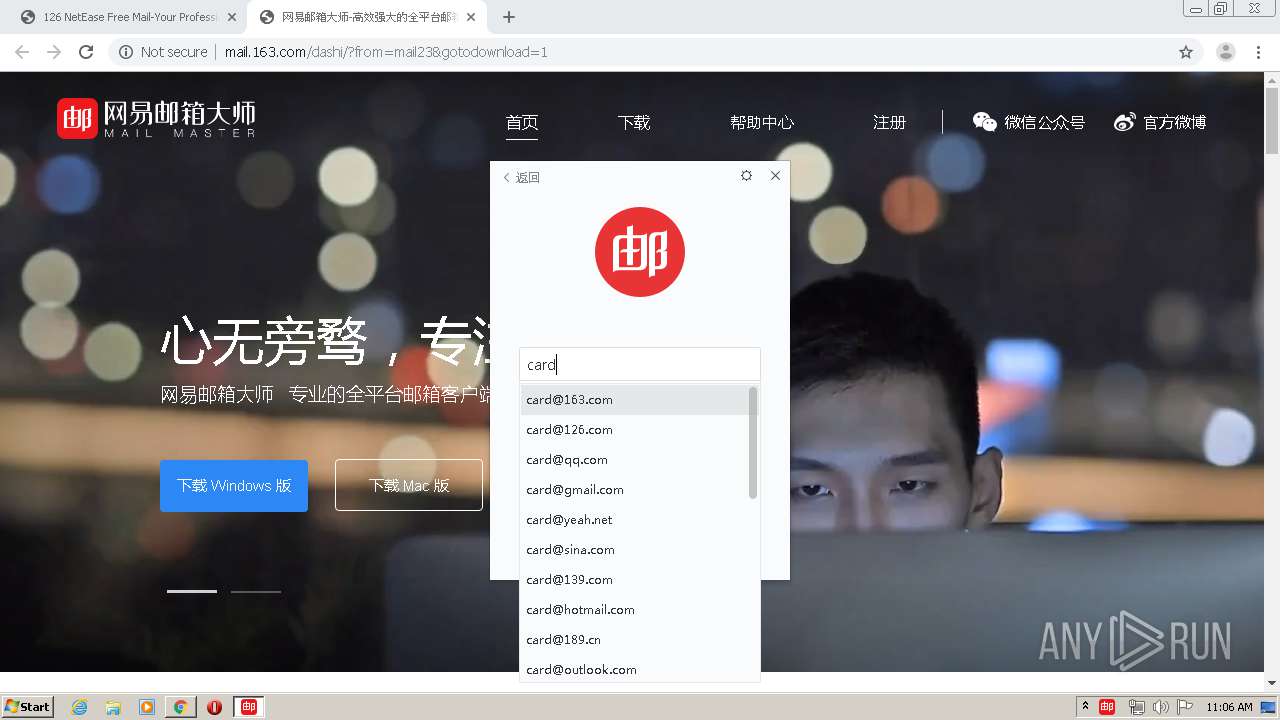Image resolution: width=1280 pixels, height=720 pixels.
Task: Click the WeChat icon in header
Action: (x=985, y=122)
